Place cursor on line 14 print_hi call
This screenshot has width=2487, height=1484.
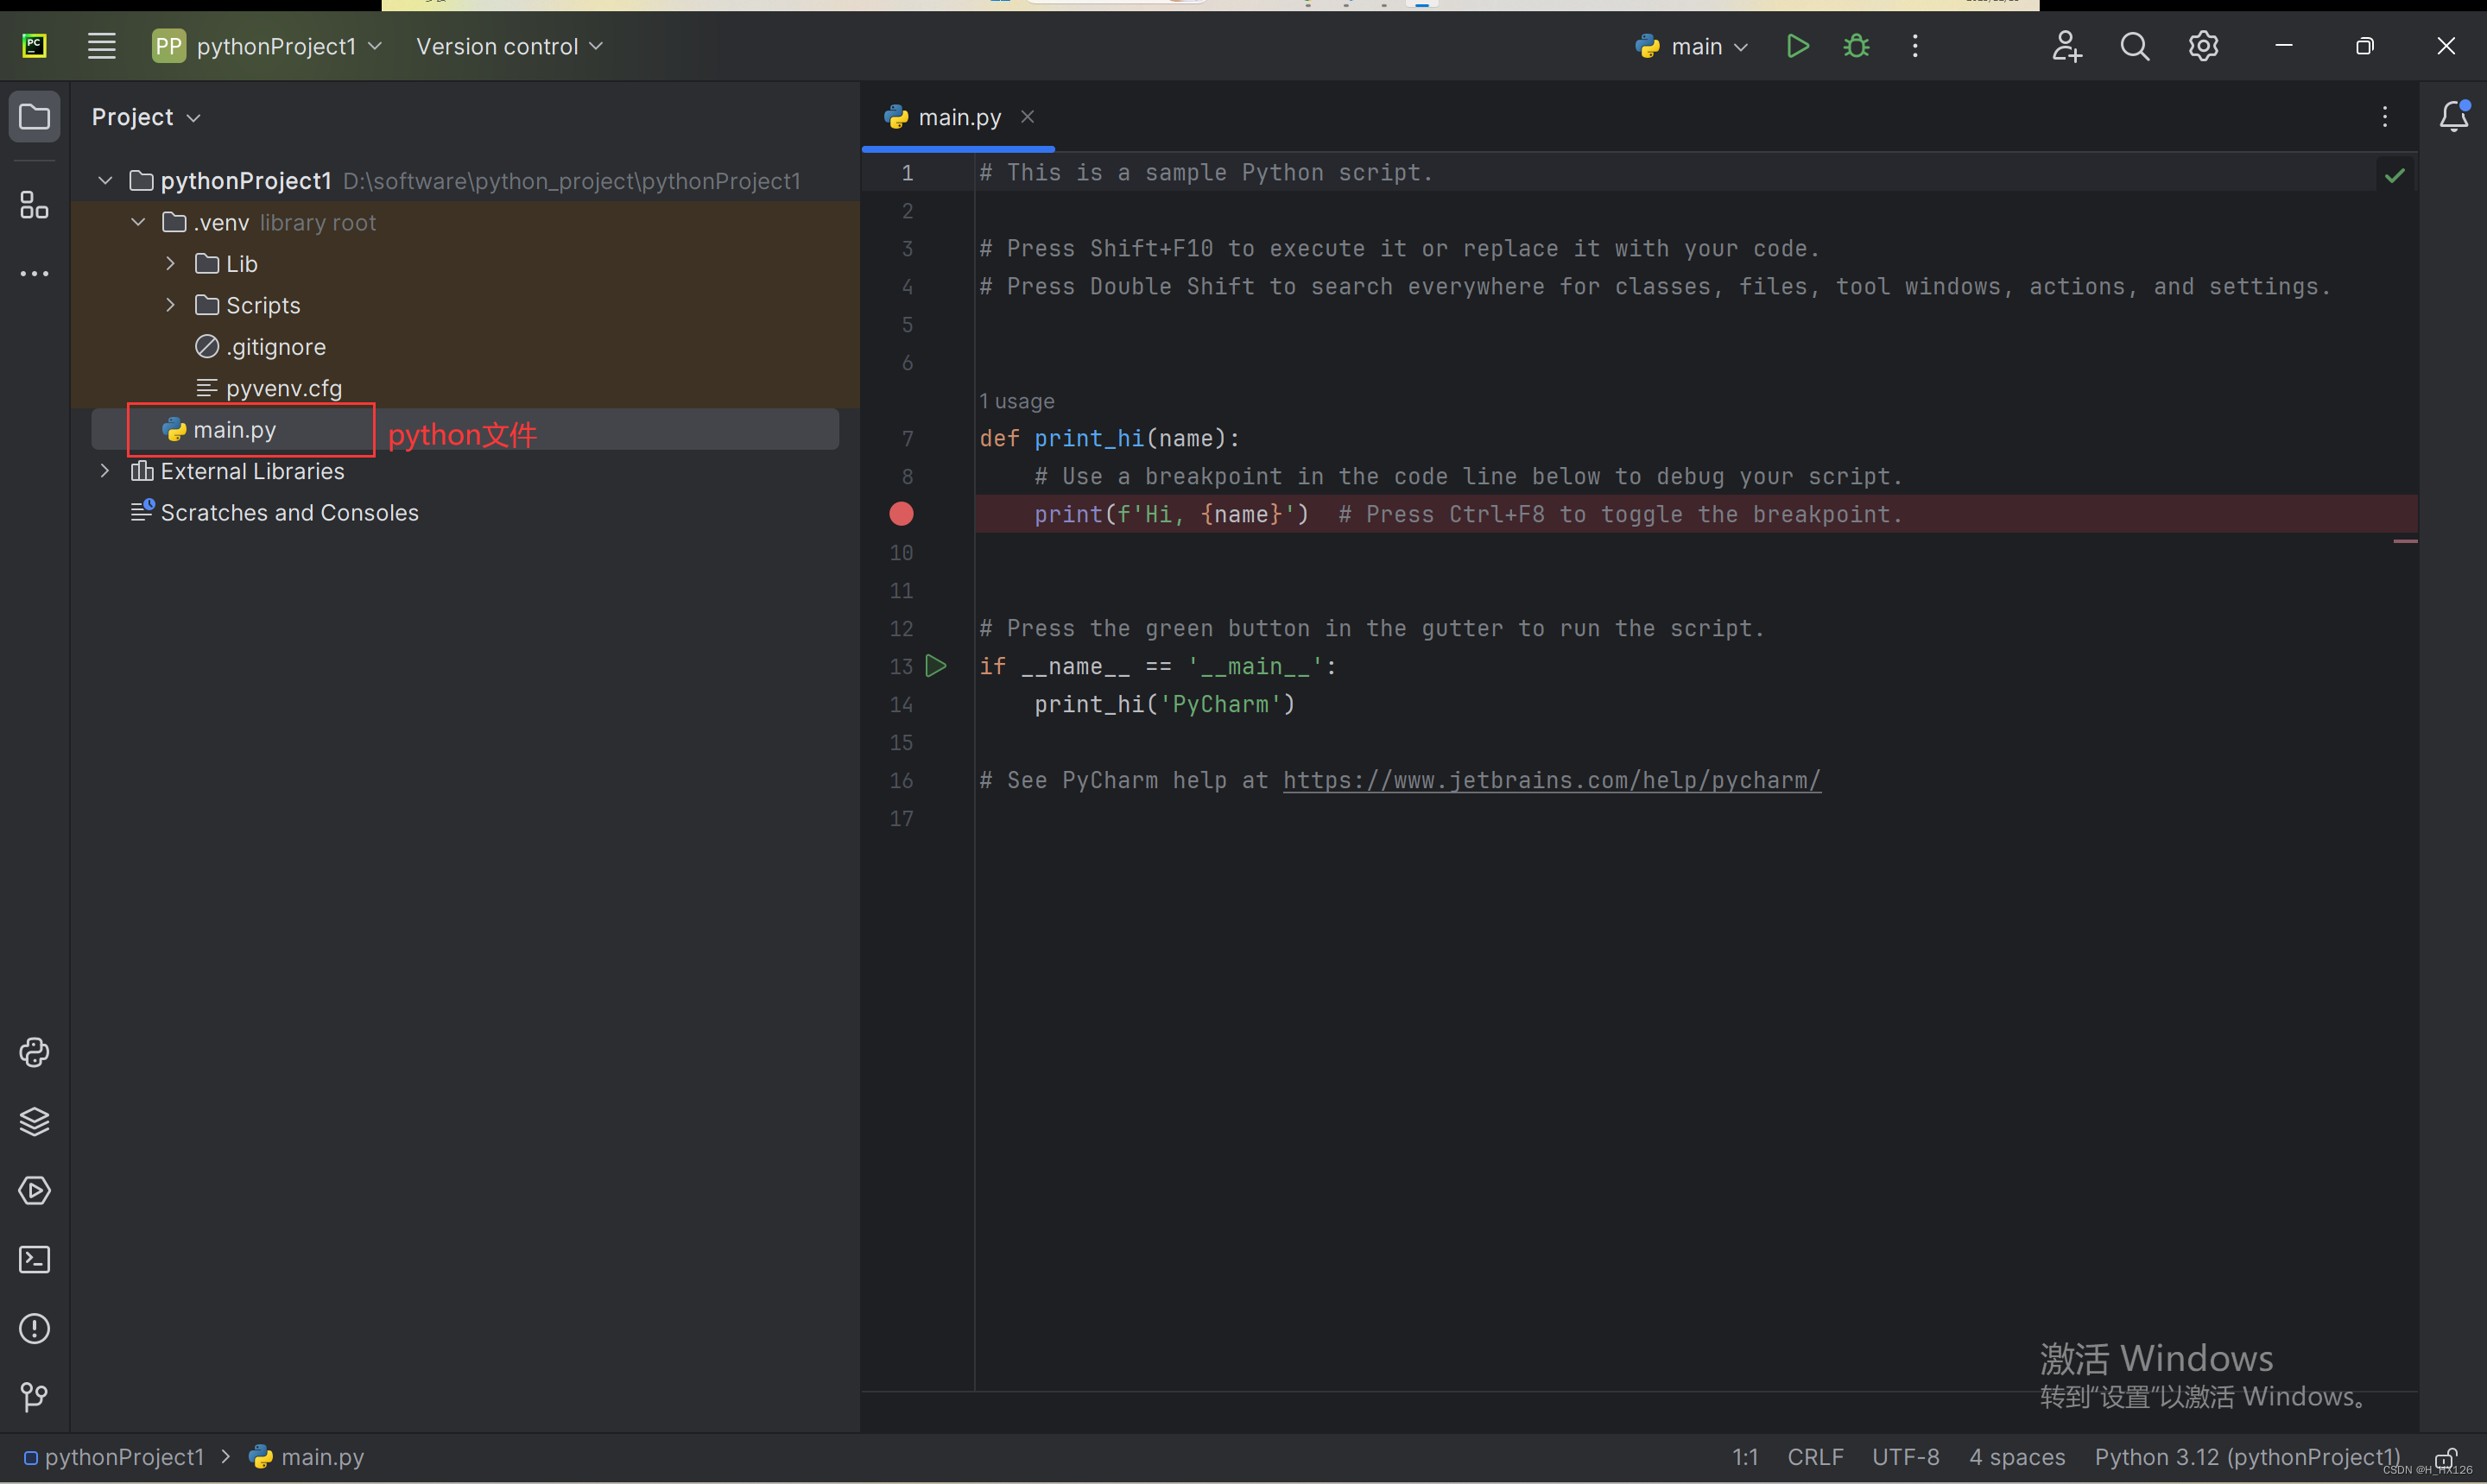click(1164, 705)
